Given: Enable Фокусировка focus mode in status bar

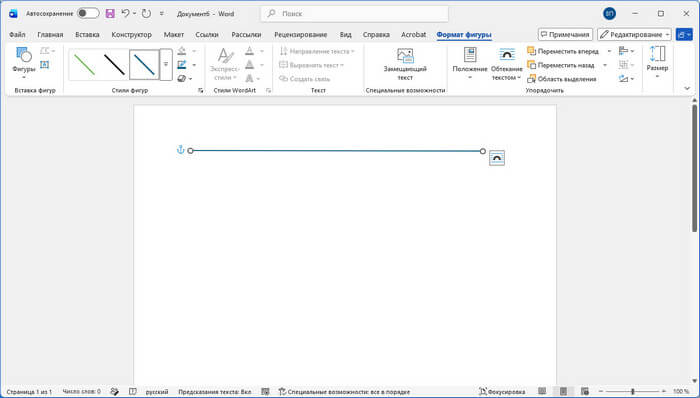Looking at the screenshot, I should 502,391.
